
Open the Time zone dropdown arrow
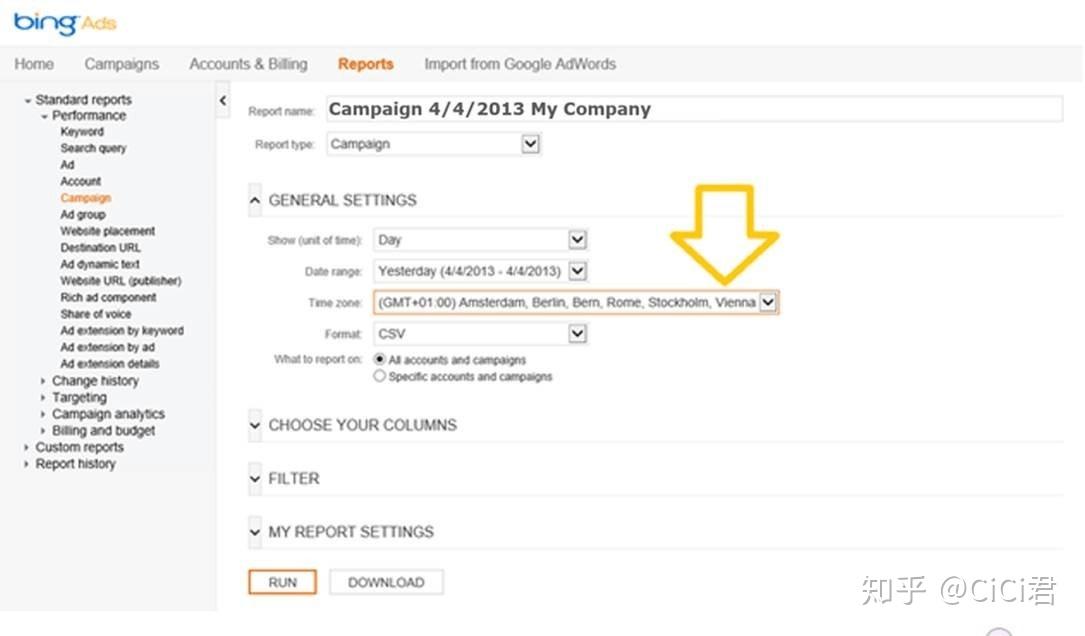click(x=767, y=302)
